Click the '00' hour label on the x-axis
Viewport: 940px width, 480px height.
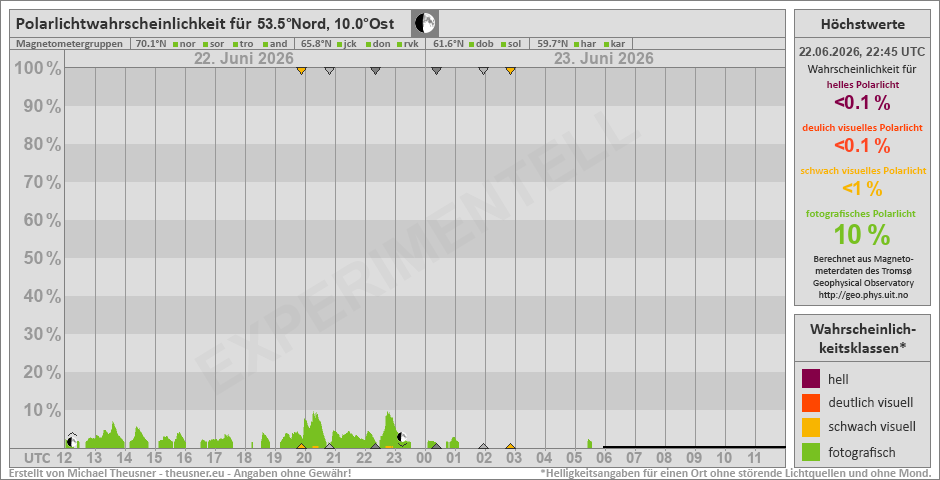point(425,458)
